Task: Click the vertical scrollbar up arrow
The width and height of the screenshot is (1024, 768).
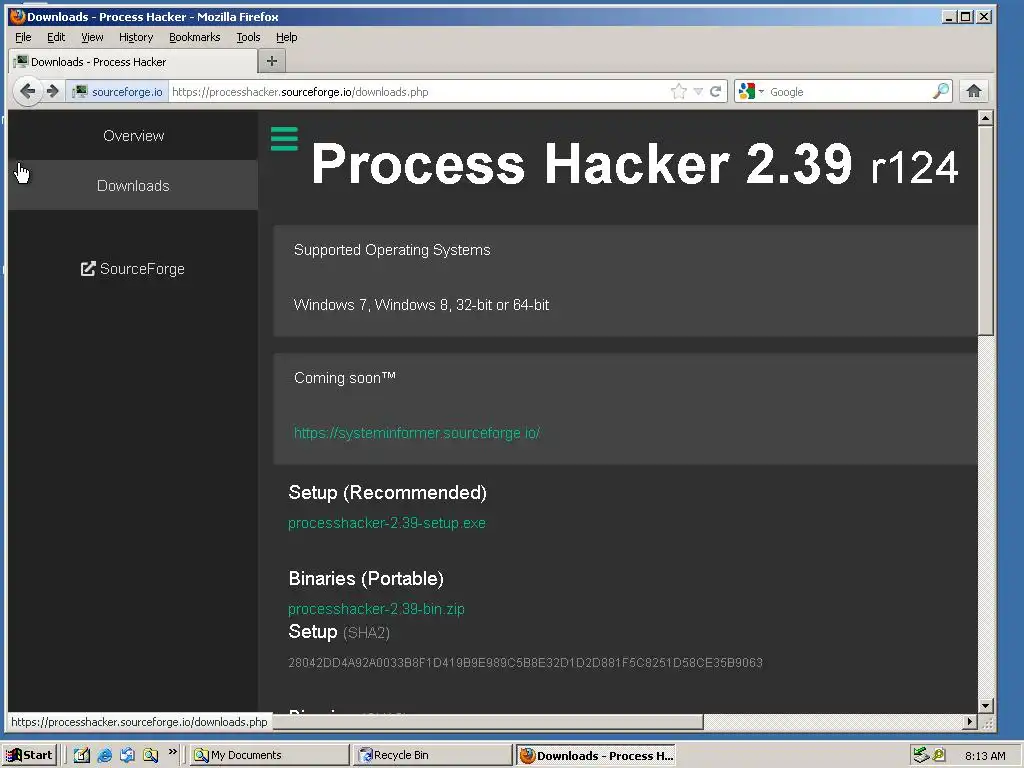Action: point(985,118)
